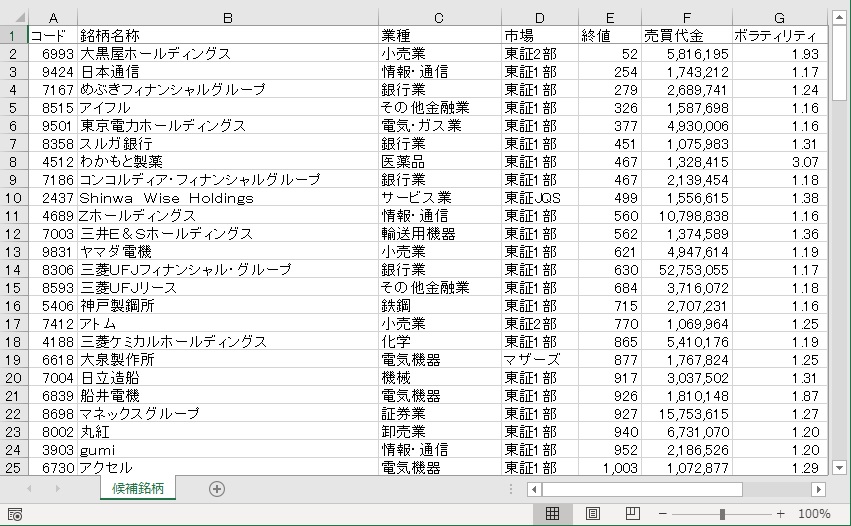Click horizontal scrollbar left arrow
This screenshot has width=851, height=526.
click(534, 489)
